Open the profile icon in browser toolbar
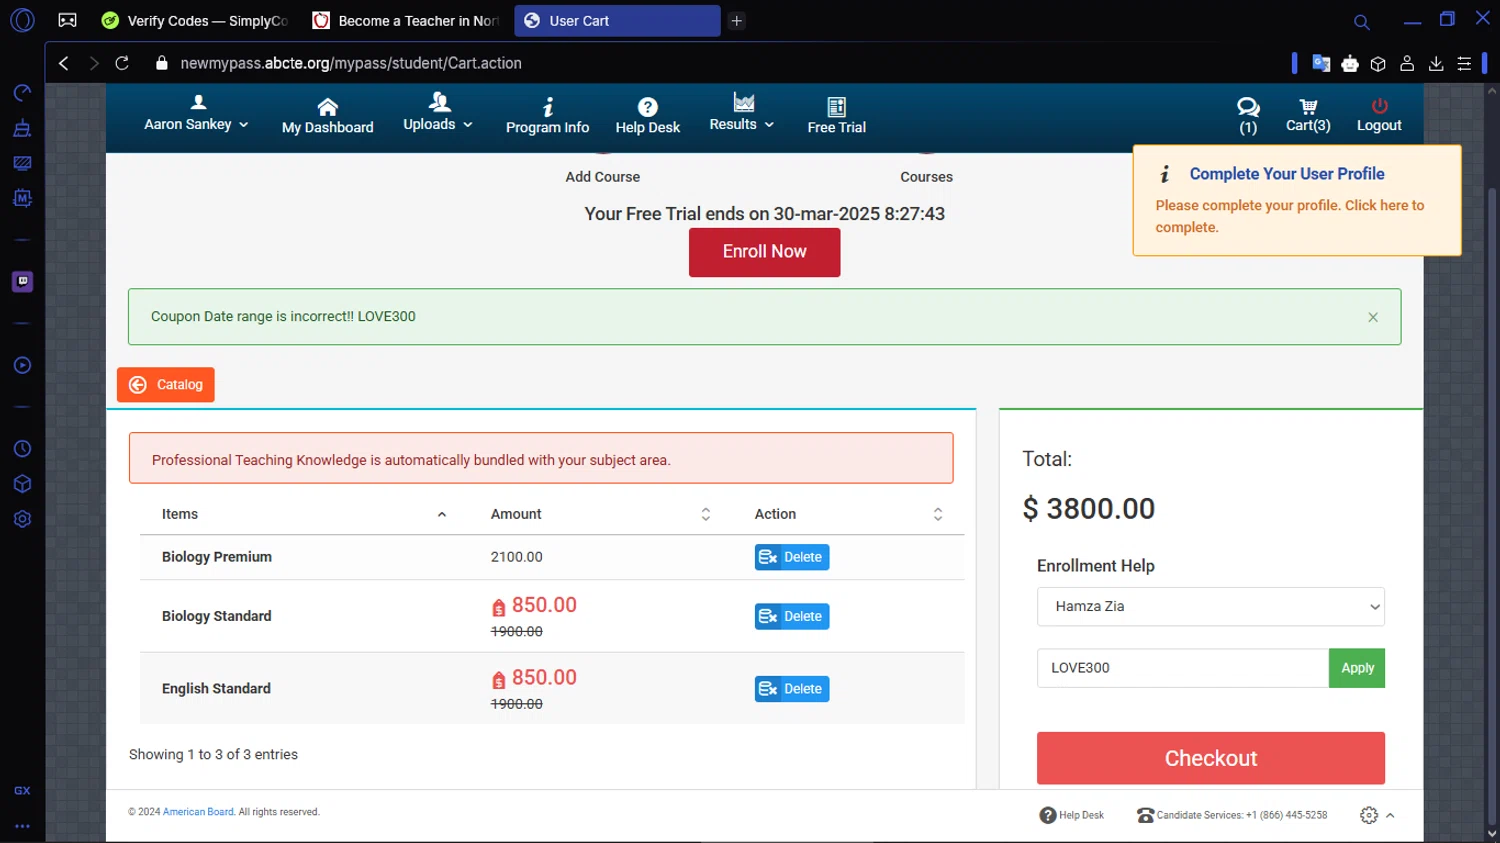1500x843 pixels. point(1407,63)
